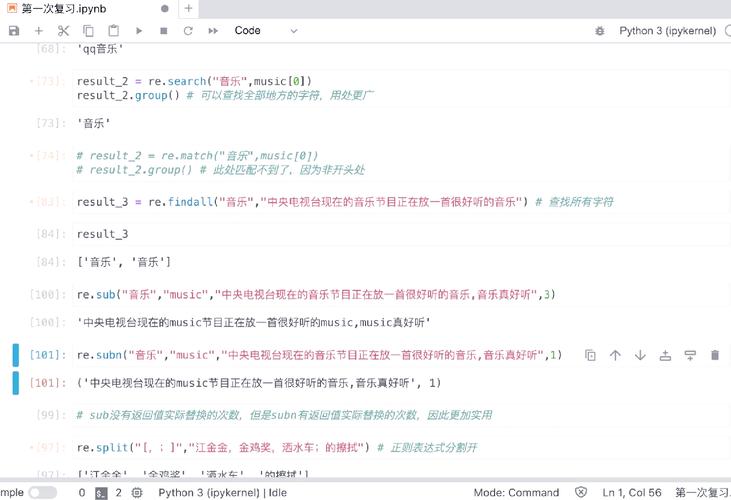Open a new launcher tab with plus
731x500 pixels.
click(188, 8)
